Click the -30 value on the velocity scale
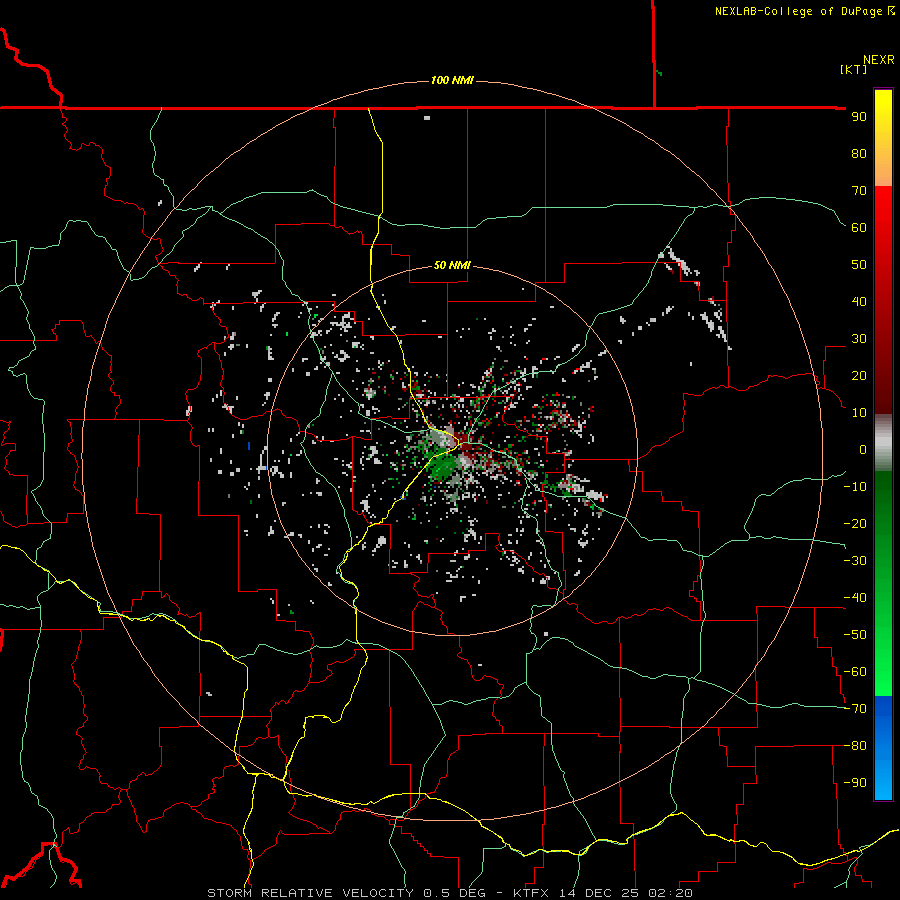The height and width of the screenshot is (900, 900). 855,561
